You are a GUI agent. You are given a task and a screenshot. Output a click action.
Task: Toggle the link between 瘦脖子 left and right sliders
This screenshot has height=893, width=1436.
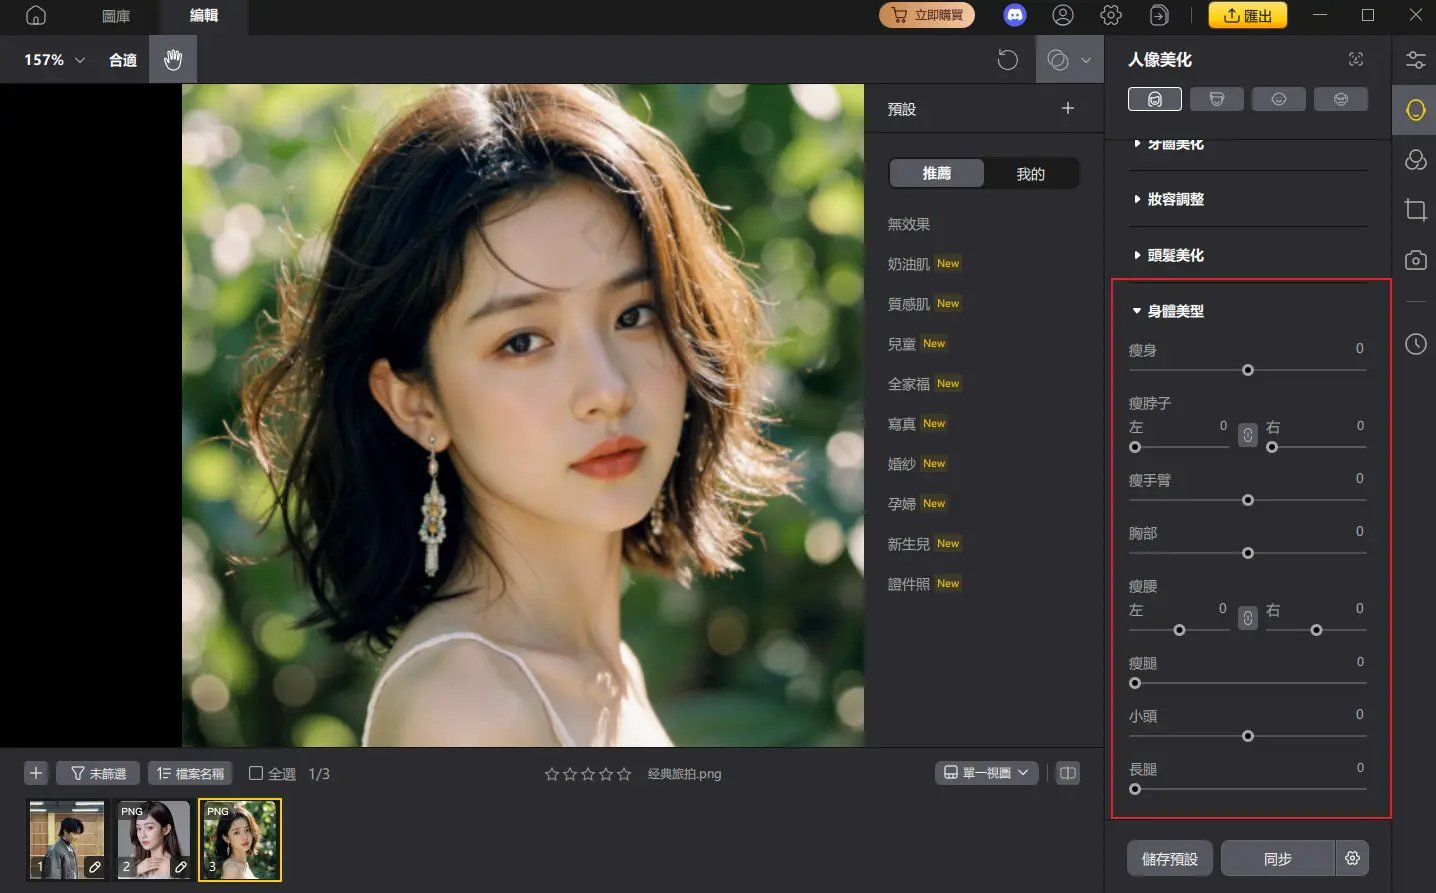click(1247, 435)
